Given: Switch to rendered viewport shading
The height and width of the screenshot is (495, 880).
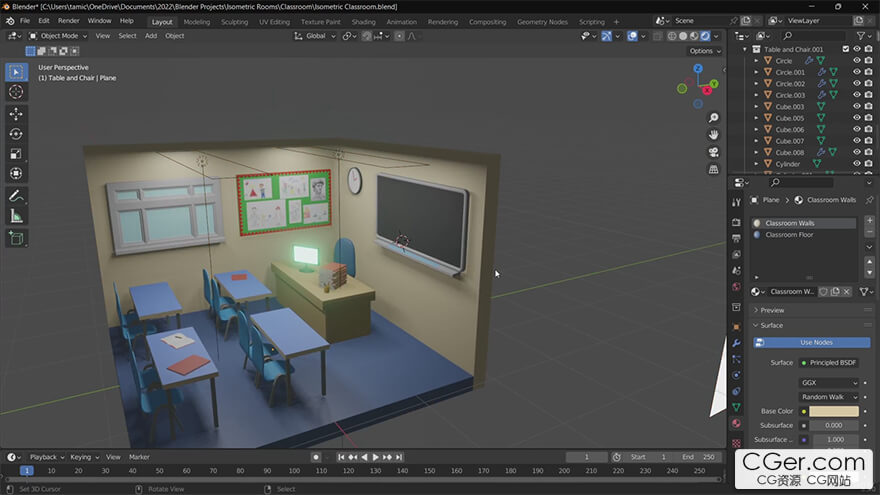Looking at the screenshot, I should pos(705,36).
